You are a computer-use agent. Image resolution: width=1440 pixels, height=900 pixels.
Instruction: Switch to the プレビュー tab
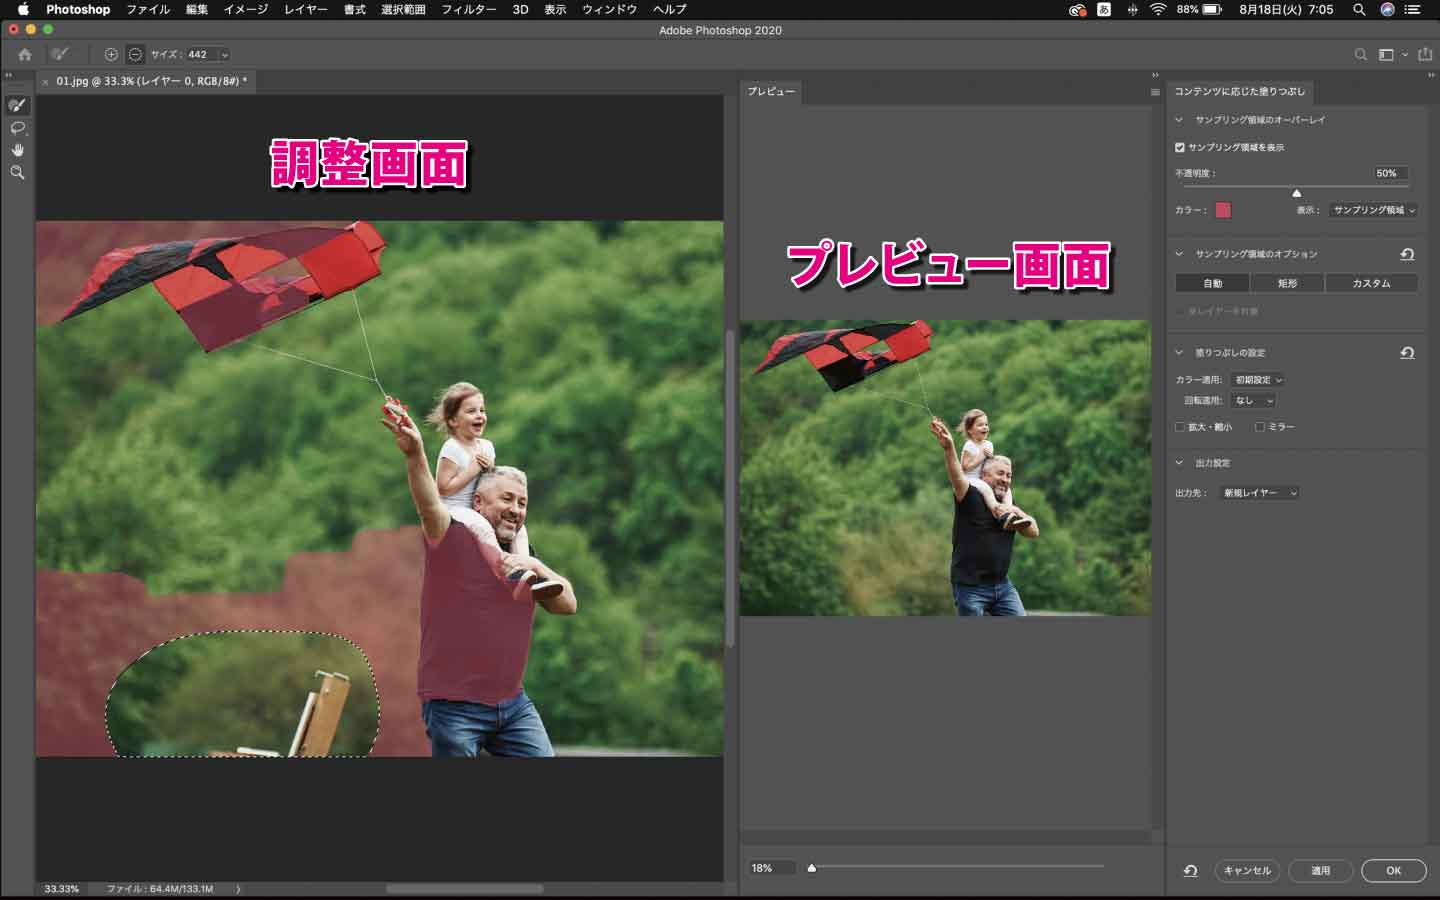click(x=771, y=91)
